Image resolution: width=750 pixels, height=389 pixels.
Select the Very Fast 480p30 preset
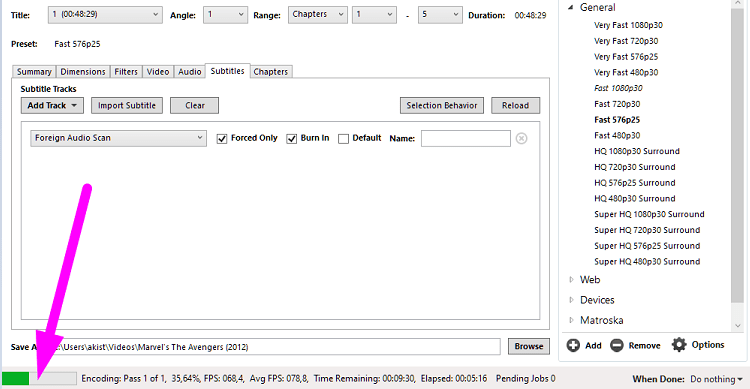click(x=626, y=73)
